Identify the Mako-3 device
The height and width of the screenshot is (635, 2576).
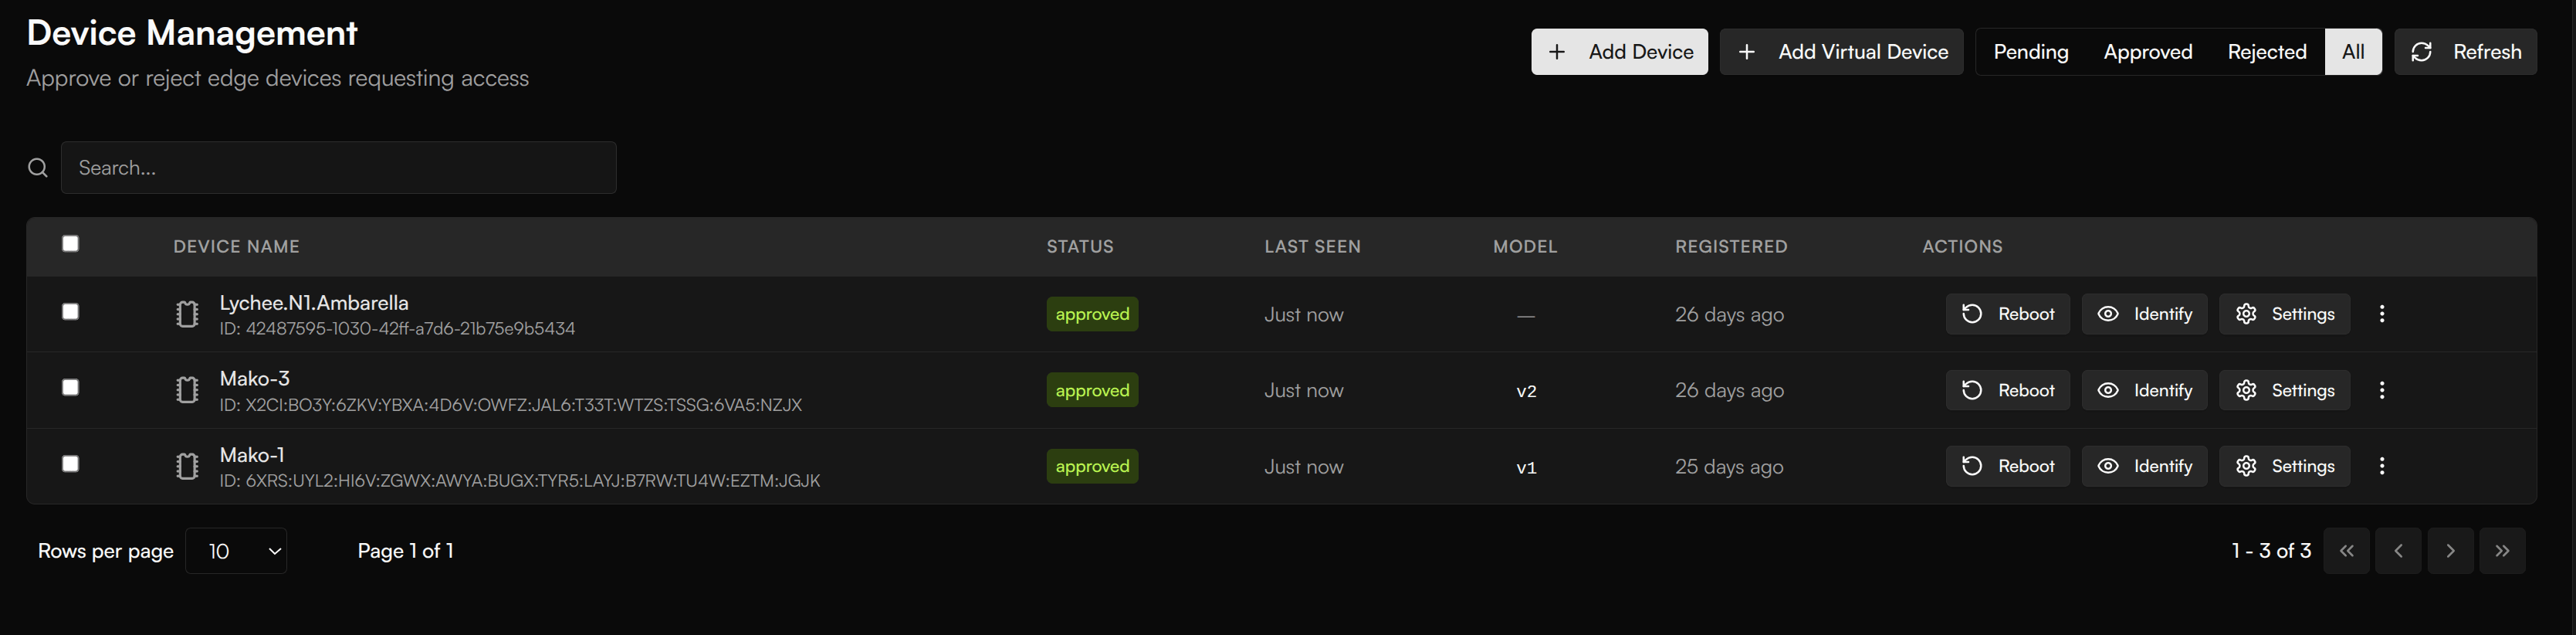tap(2144, 390)
